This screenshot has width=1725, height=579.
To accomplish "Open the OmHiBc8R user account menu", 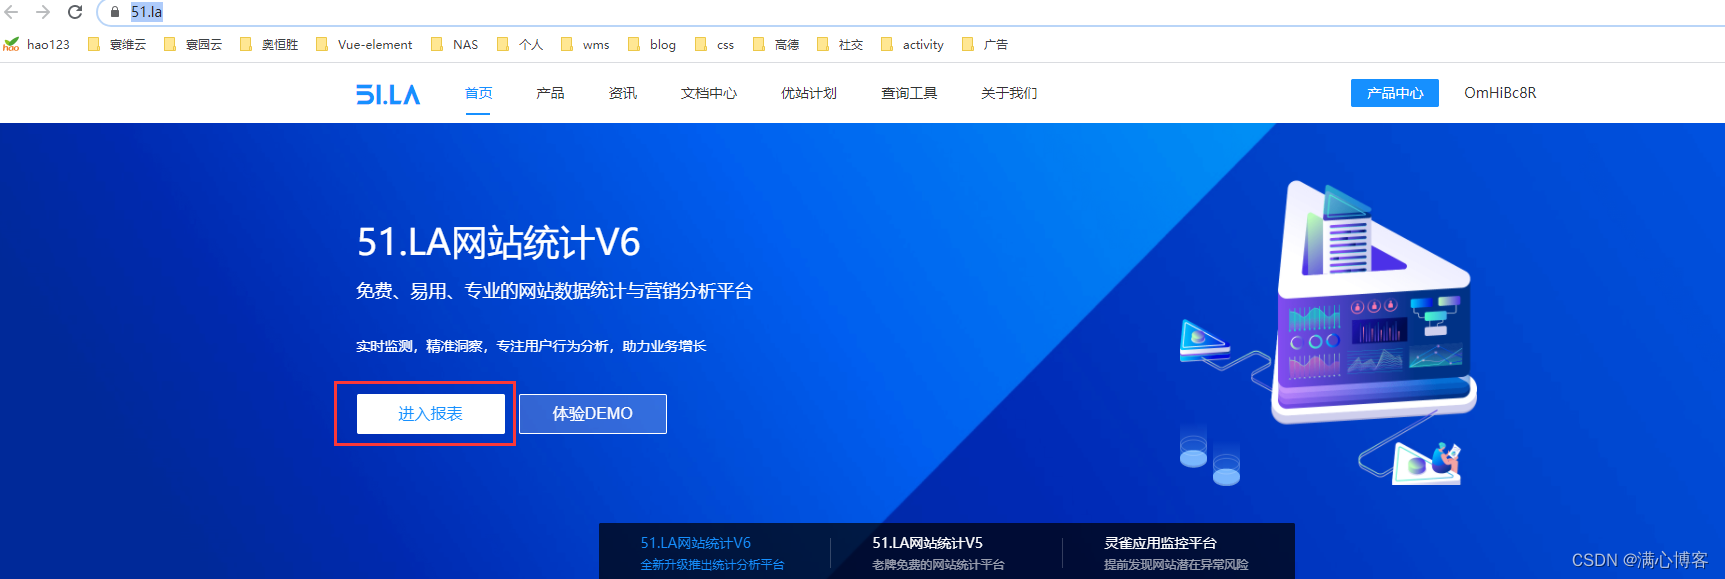I will click(1500, 93).
